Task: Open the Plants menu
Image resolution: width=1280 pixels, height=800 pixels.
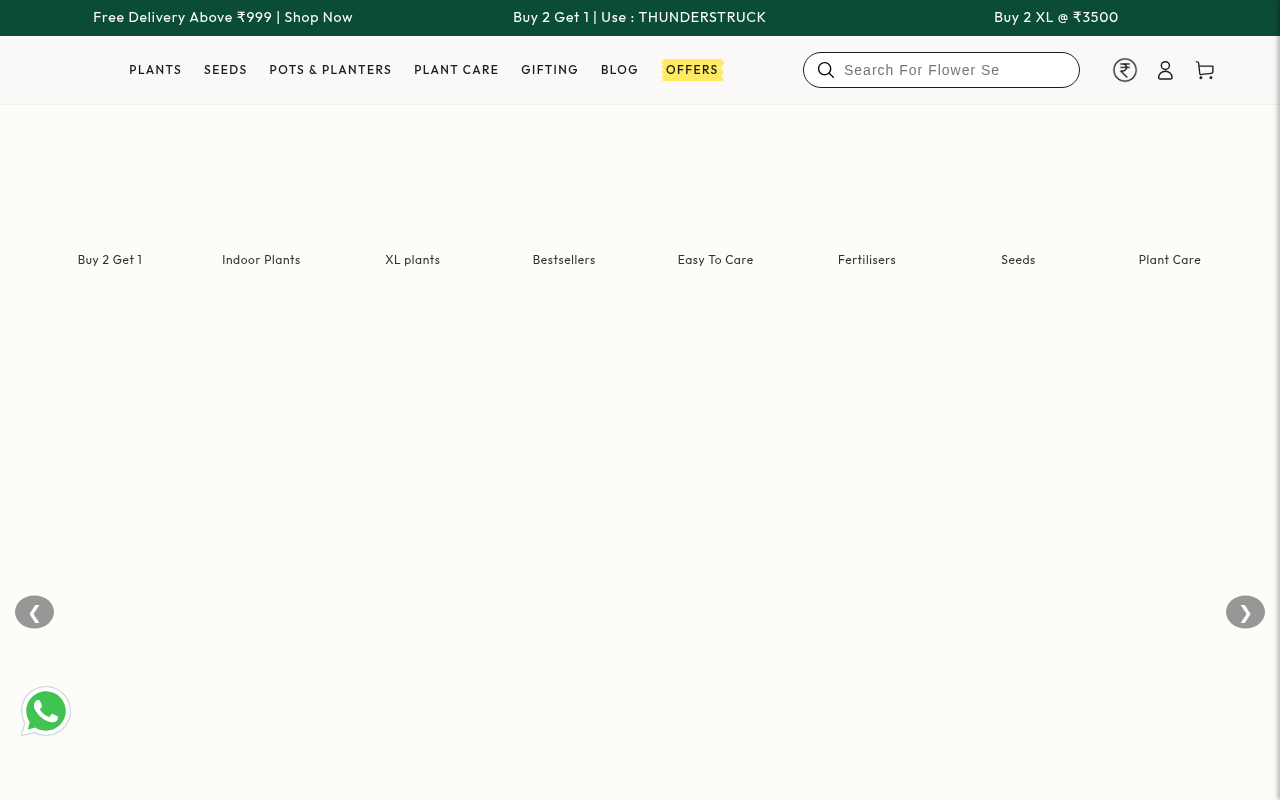Action: [x=155, y=70]
